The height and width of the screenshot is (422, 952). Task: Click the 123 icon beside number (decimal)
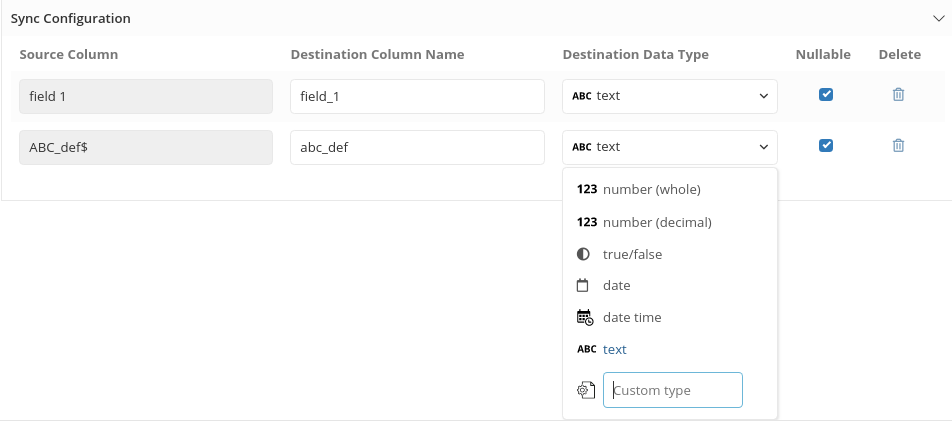[586, 222]
